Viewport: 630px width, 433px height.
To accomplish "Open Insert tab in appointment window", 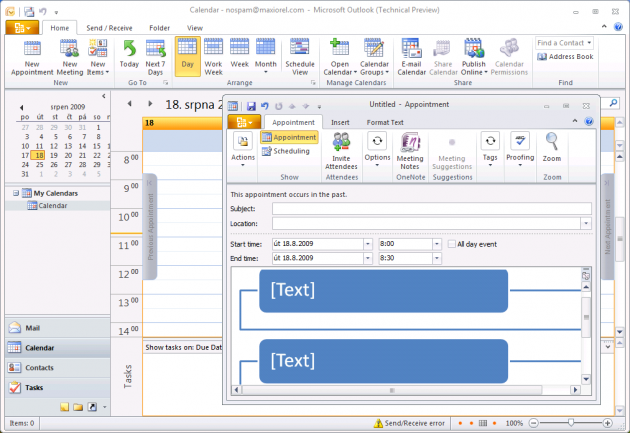I will pyautogui.click(x=340, y=123).
